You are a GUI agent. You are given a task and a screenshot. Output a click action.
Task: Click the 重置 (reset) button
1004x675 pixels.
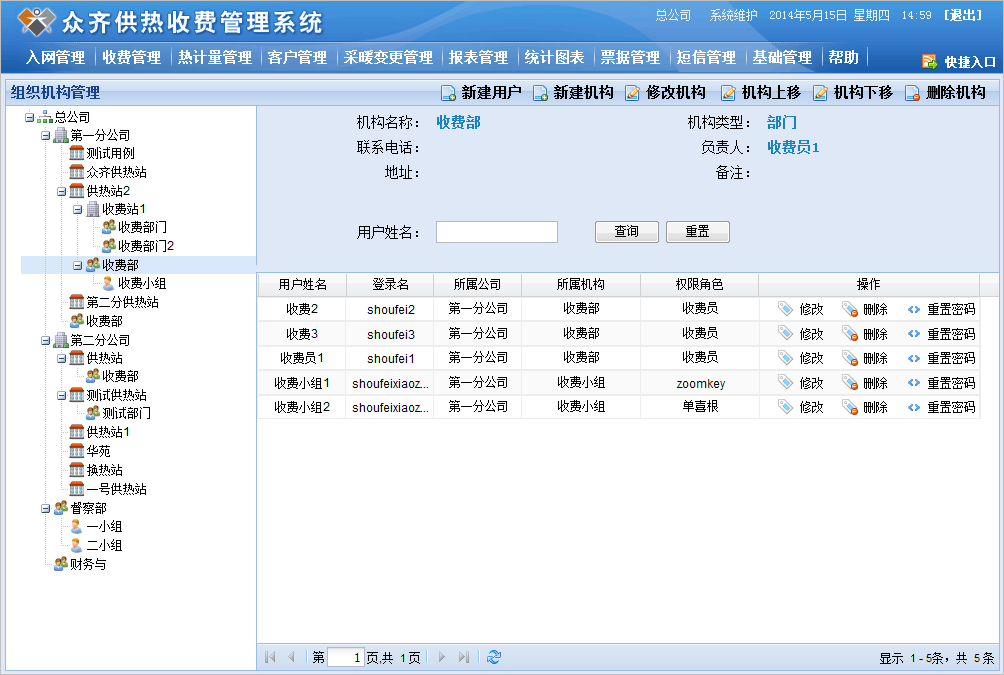pyautogui.click(x=697, y=232)
